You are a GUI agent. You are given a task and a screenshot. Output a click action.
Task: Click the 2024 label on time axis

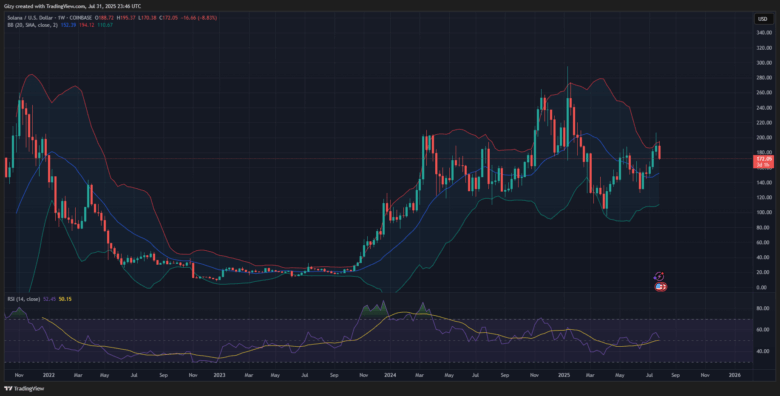click(390, 375)
